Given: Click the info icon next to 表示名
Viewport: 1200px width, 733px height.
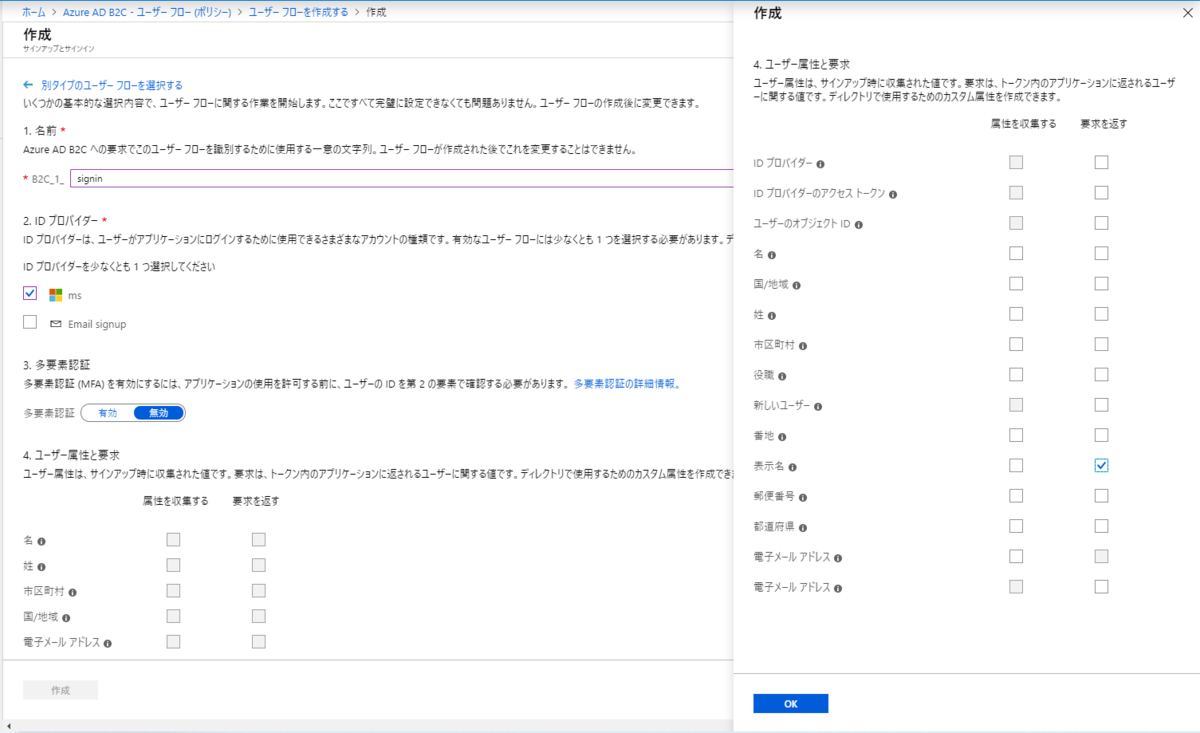Looking at the screenshot, I should tap(791, 465).
